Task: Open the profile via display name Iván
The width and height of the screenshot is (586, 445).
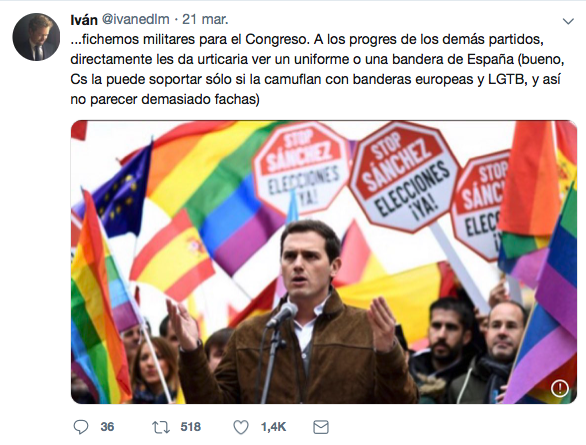Action: pyautogui.click(x=84, y=20)
